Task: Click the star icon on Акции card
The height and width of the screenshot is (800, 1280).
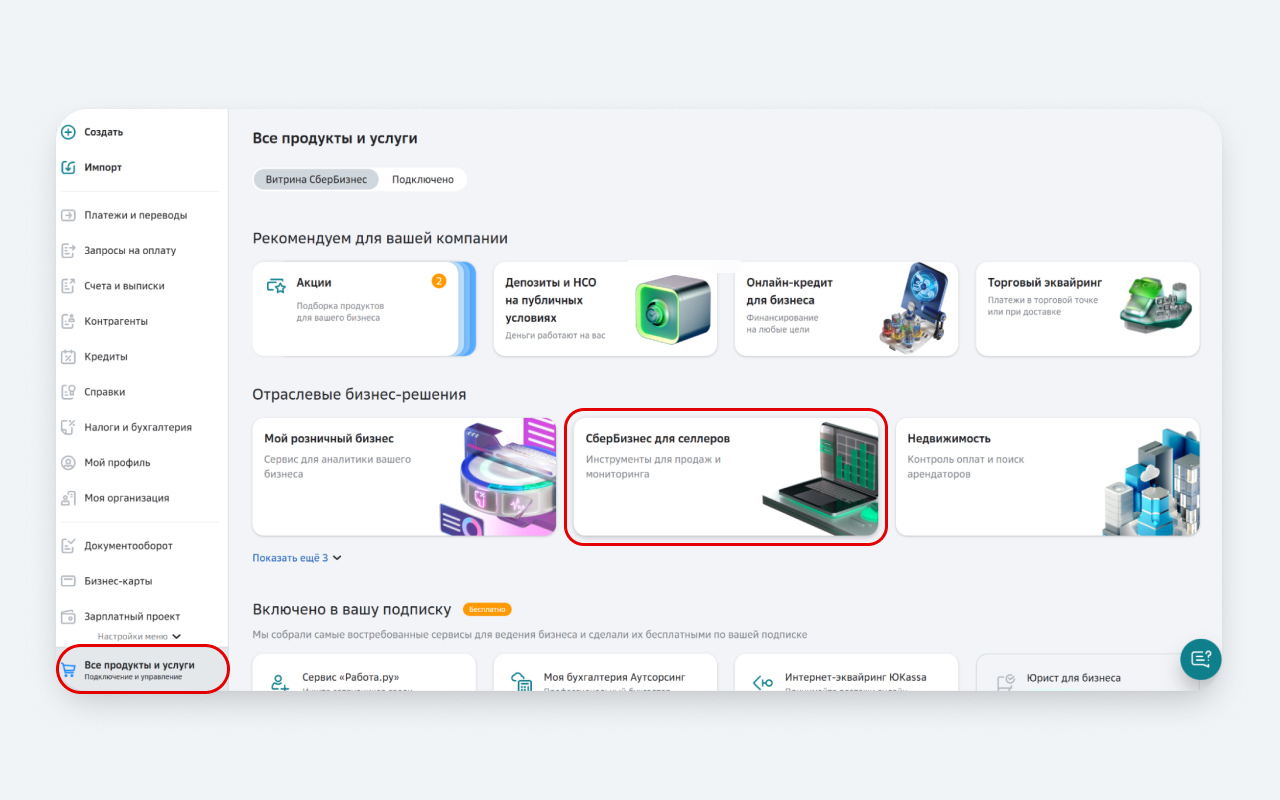Action: (277, 286)
